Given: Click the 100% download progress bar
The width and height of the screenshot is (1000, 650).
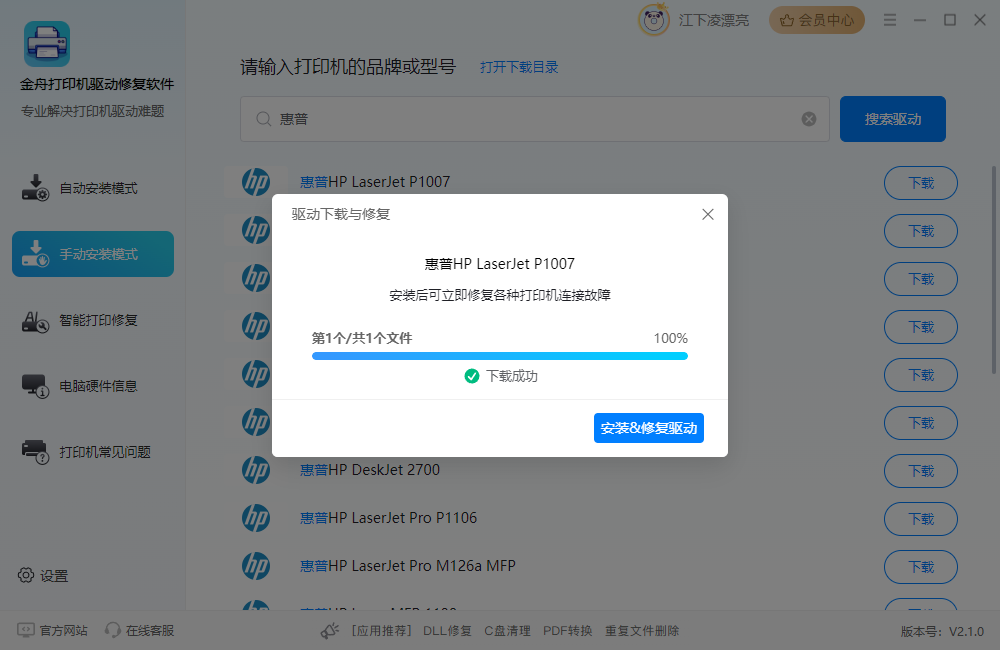Looking at the screenshot, I should tap(500, 355).
